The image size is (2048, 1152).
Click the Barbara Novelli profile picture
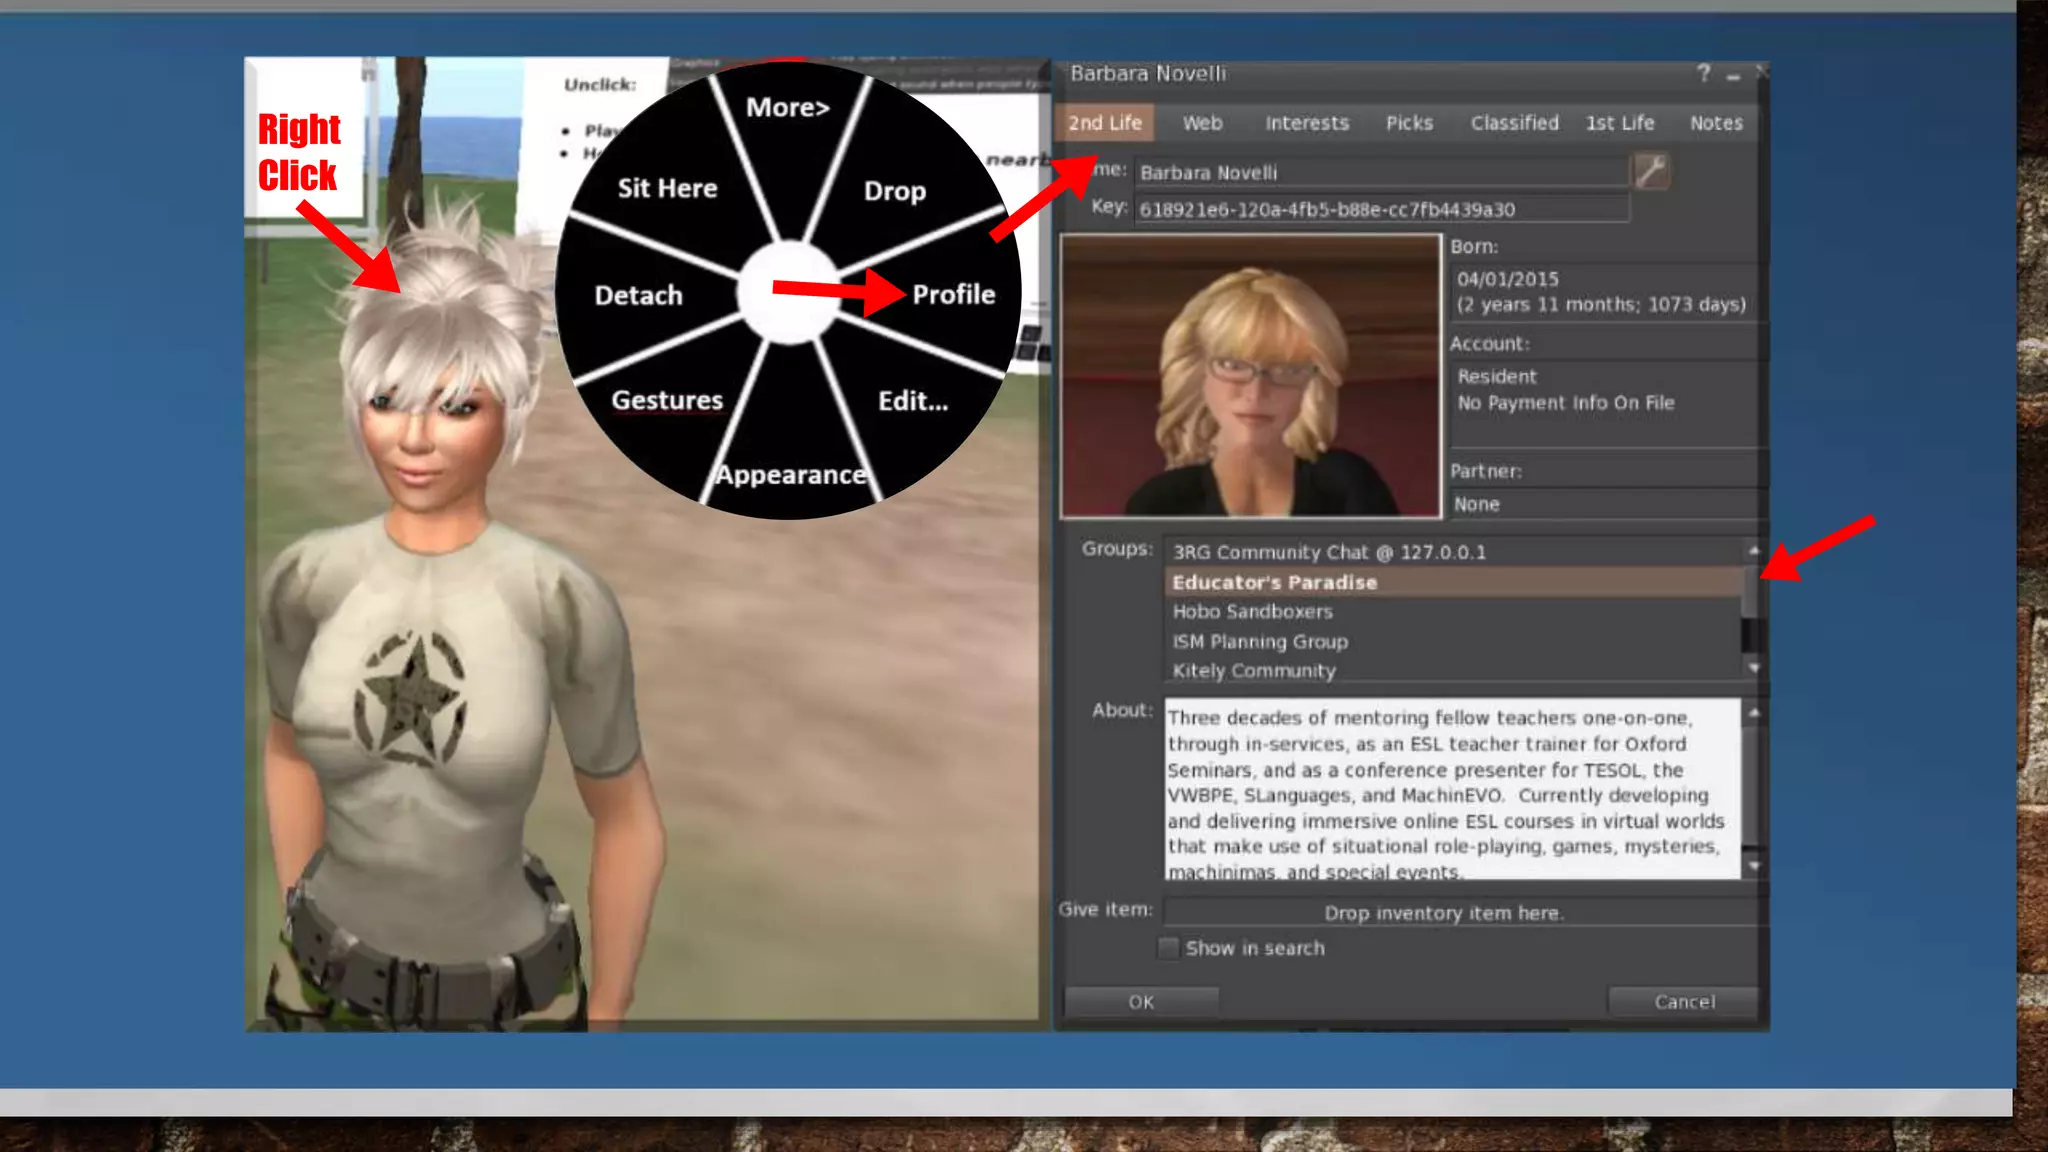click(x=1250, y=376)
